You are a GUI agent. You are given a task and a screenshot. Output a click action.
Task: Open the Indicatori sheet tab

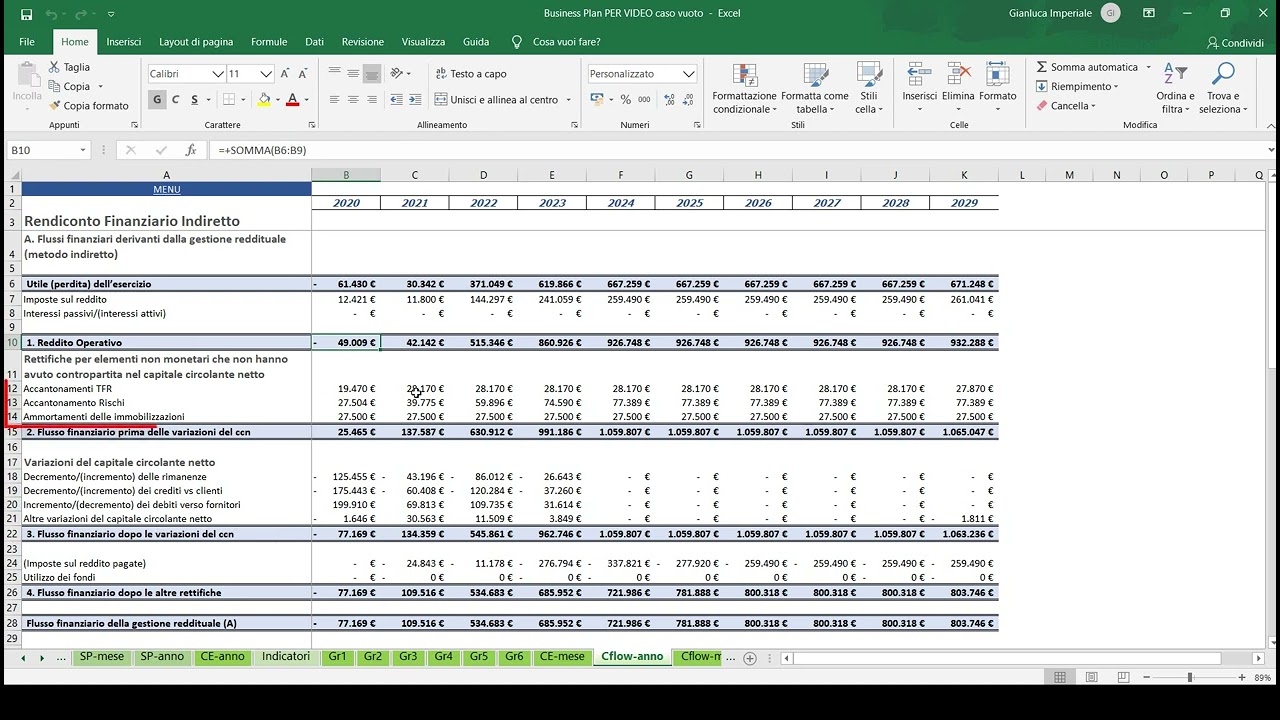(x=286, y=657)
